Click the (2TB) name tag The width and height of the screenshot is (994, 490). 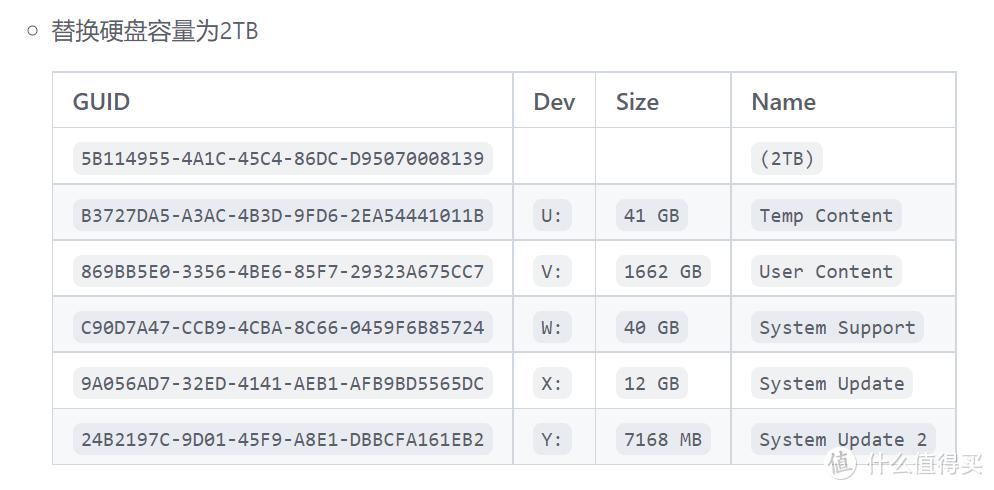[786, 159]
